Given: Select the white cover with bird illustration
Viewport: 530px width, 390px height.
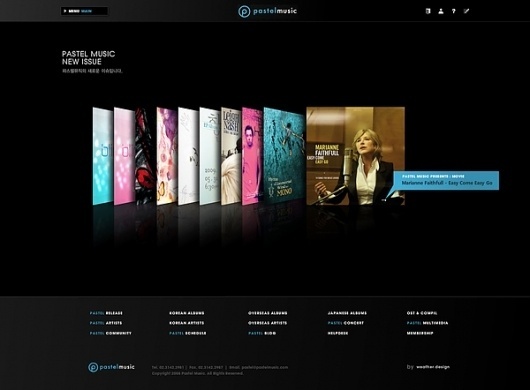Looking at the screenshot, I should [188, 156].
